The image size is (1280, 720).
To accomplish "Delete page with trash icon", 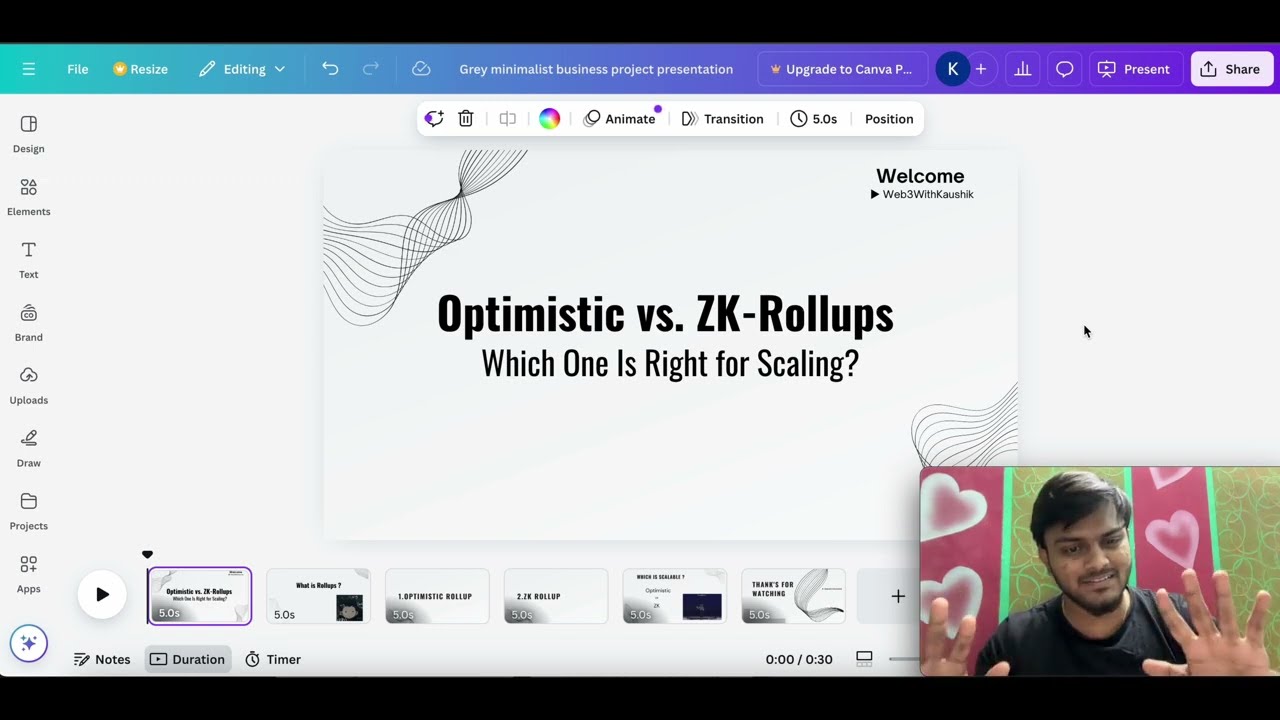I will point(466,119).
